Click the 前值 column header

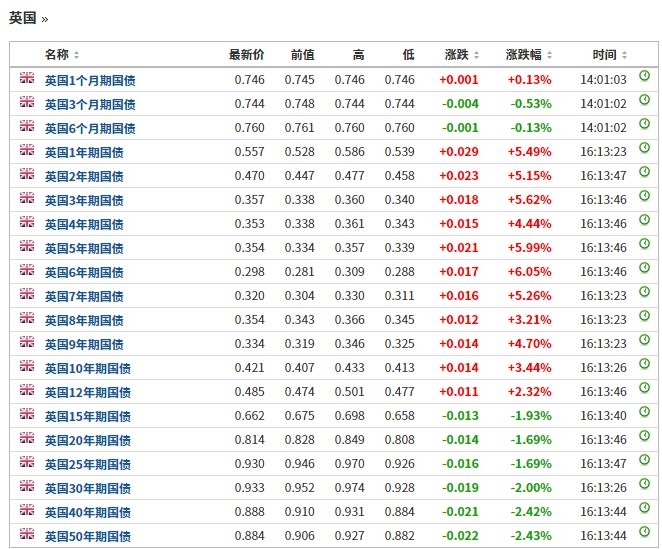pos(302,54)
